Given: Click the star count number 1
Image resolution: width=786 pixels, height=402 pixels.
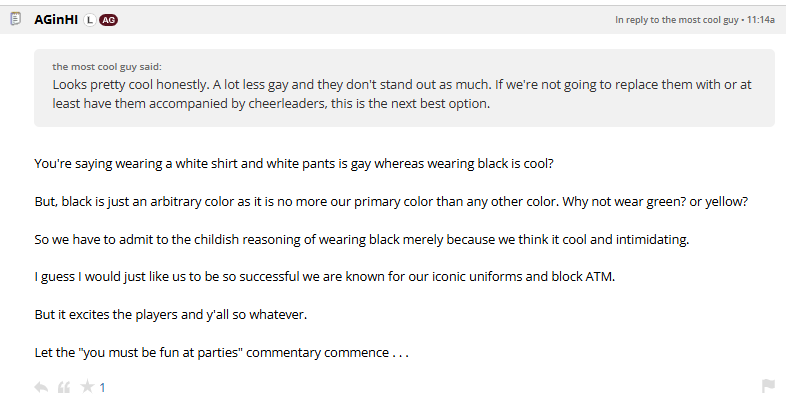Looking at the screenshot, I should (102, 388).
